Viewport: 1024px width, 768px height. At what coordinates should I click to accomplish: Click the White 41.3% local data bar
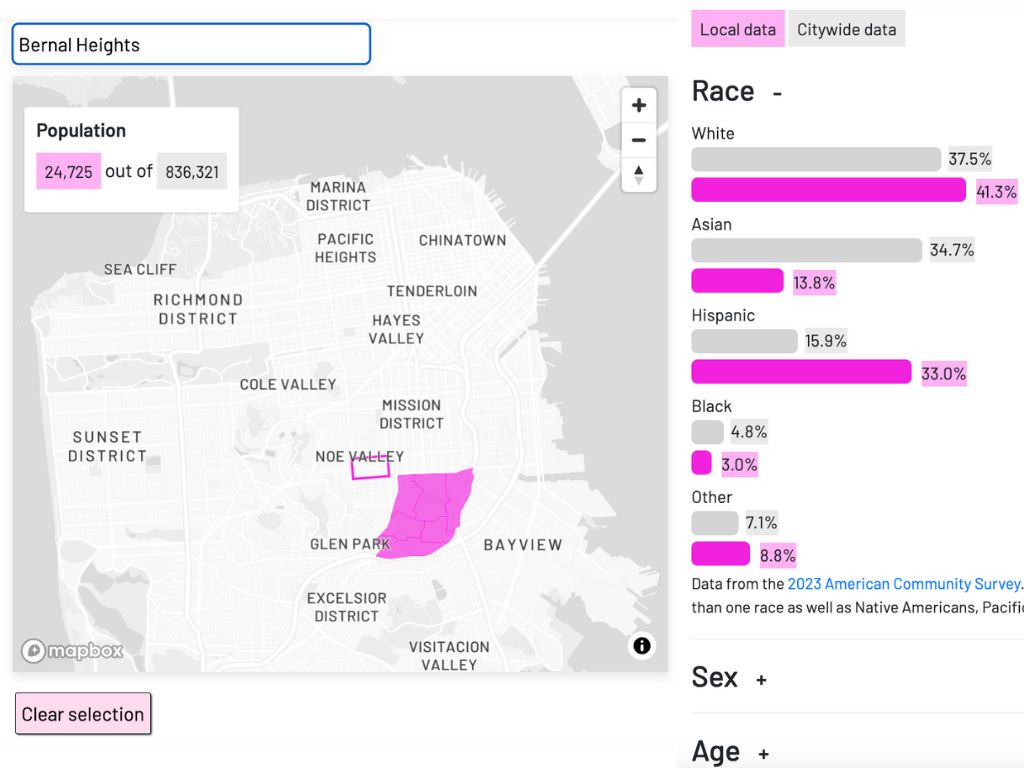pos(830,189)
